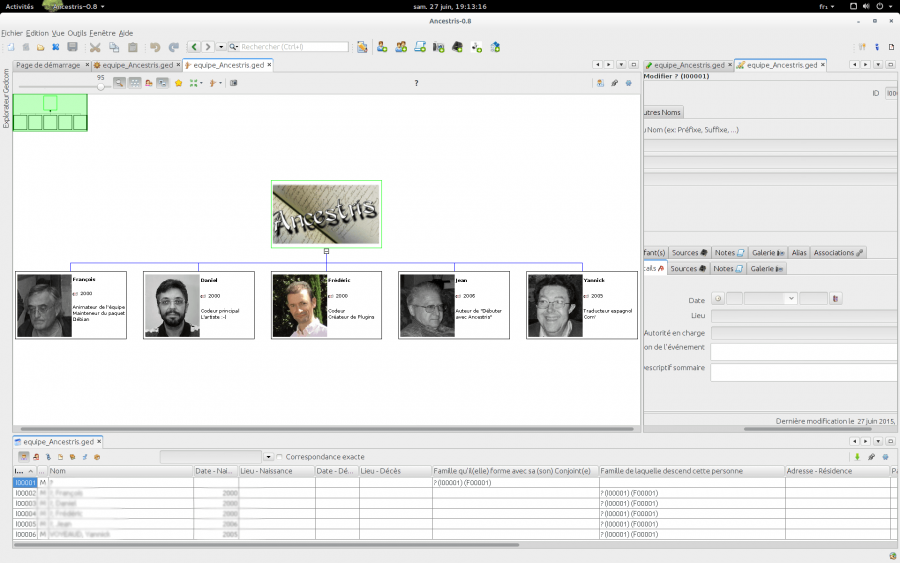Toggle the boxes layout button beside family icon
This screenshot has width=900, height=563.
click(162, 83)
